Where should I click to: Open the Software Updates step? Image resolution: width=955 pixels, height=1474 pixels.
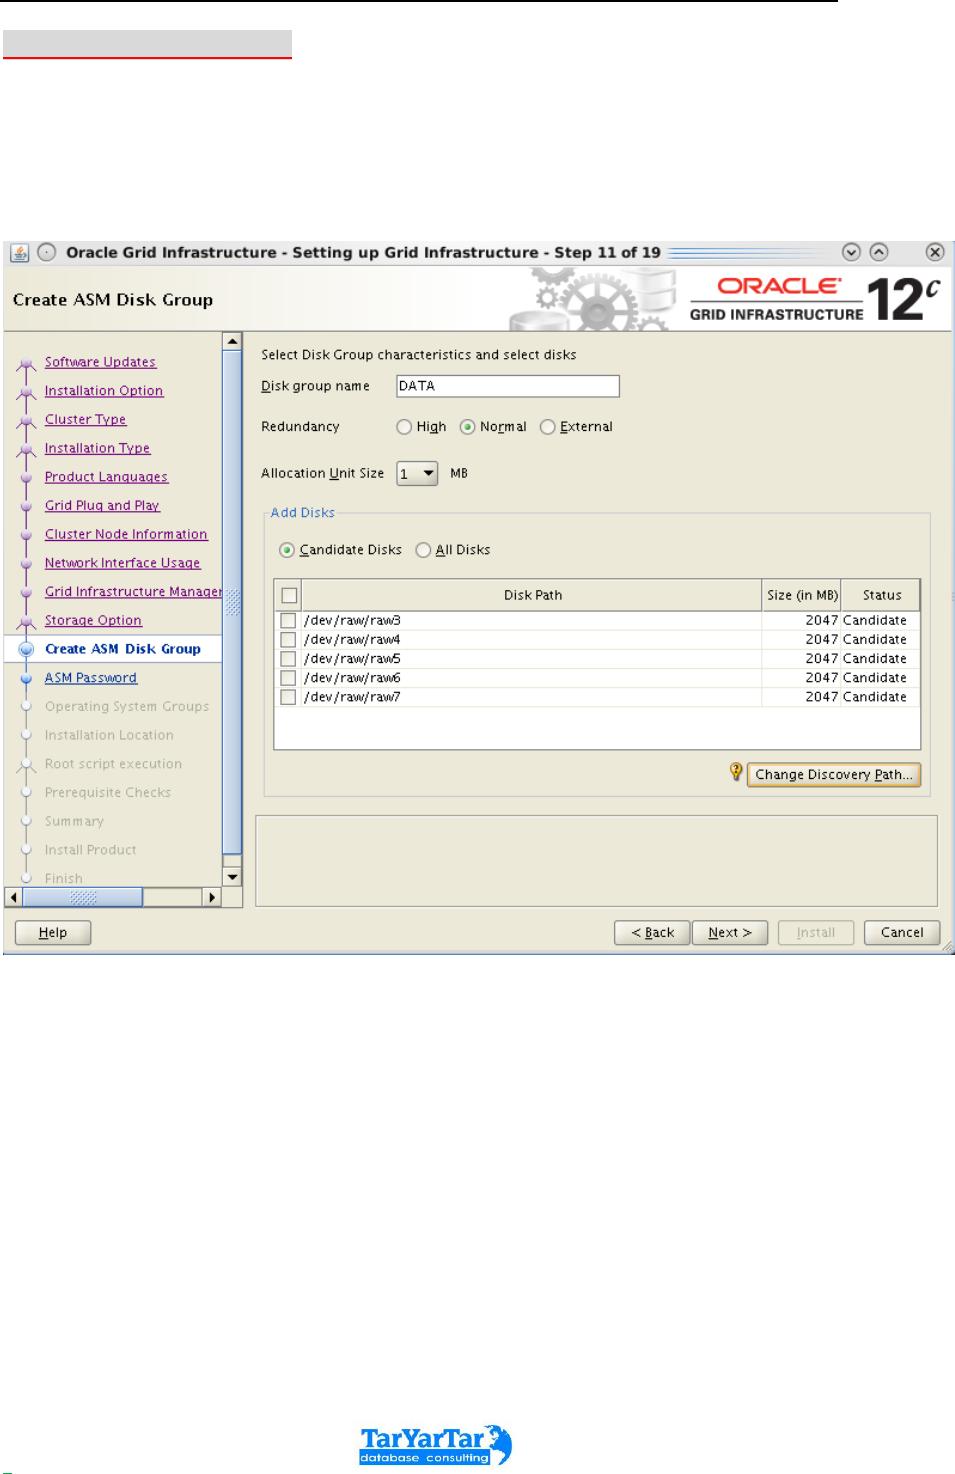point(100,362)
